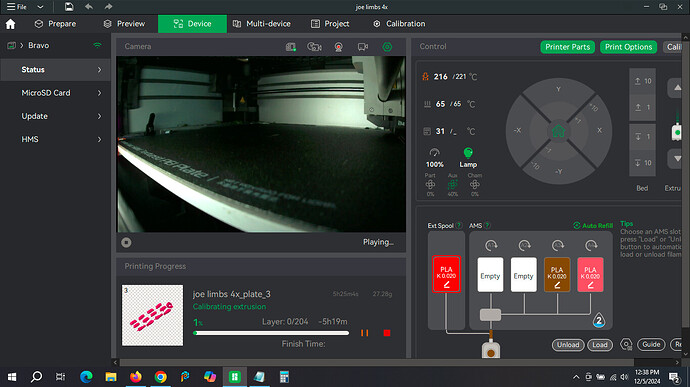Click the timelapse camera icon
The width and height of the screenshot is (690, 387).
coord(314,47)
